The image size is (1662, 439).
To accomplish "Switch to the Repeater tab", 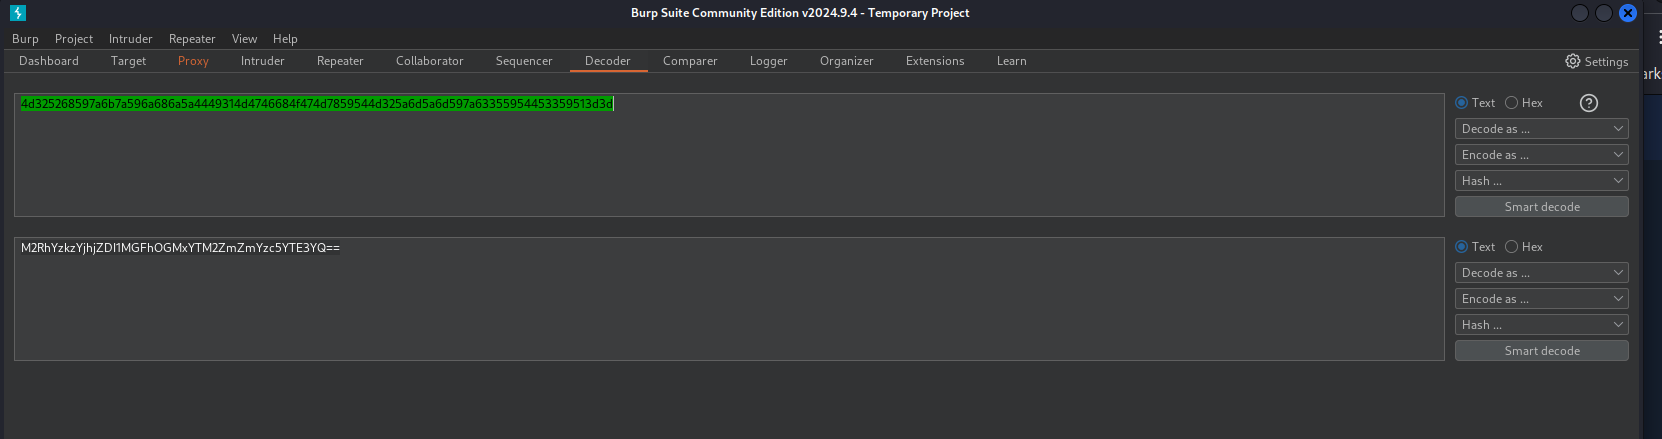I will tap(340, 61).
